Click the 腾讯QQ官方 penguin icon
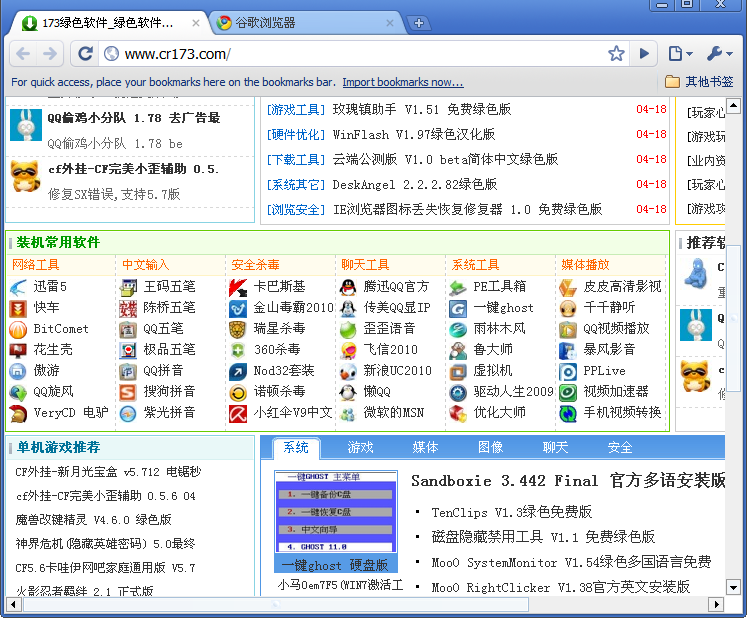 tap(348, 287)
